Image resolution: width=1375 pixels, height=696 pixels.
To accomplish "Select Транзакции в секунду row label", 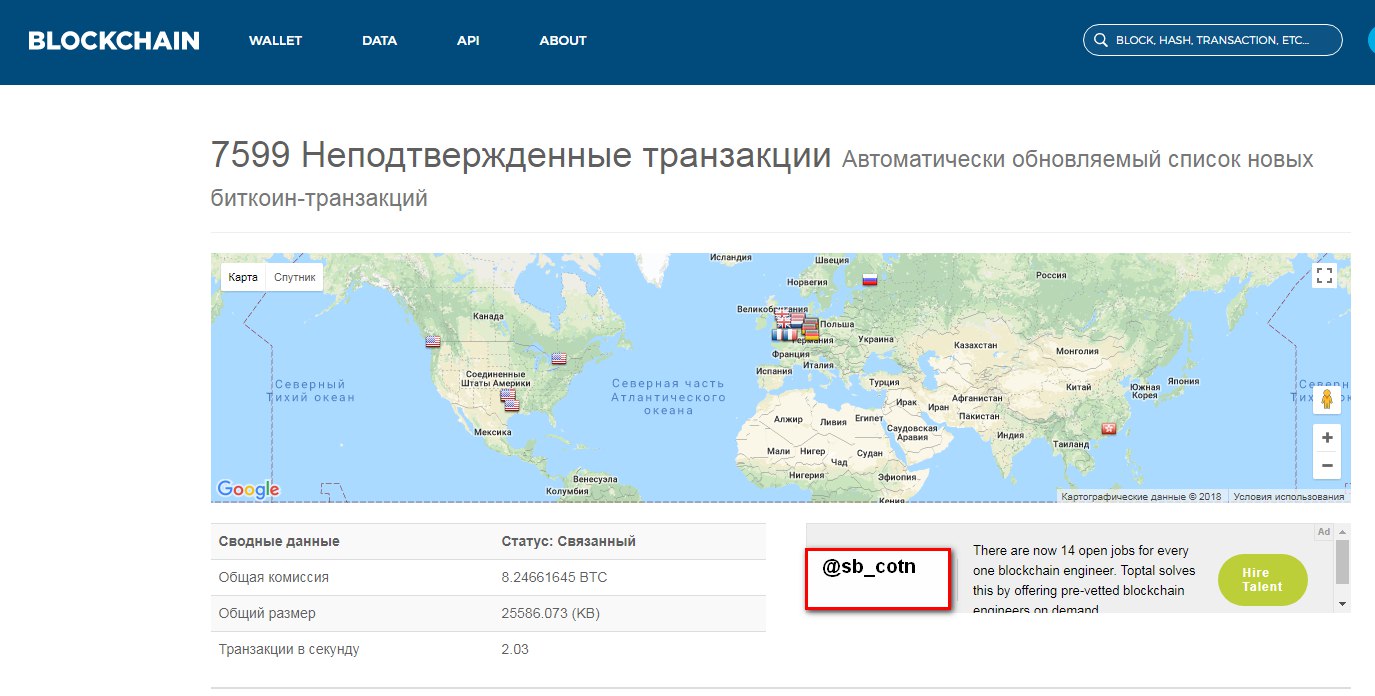I will (x=288, y=649).
